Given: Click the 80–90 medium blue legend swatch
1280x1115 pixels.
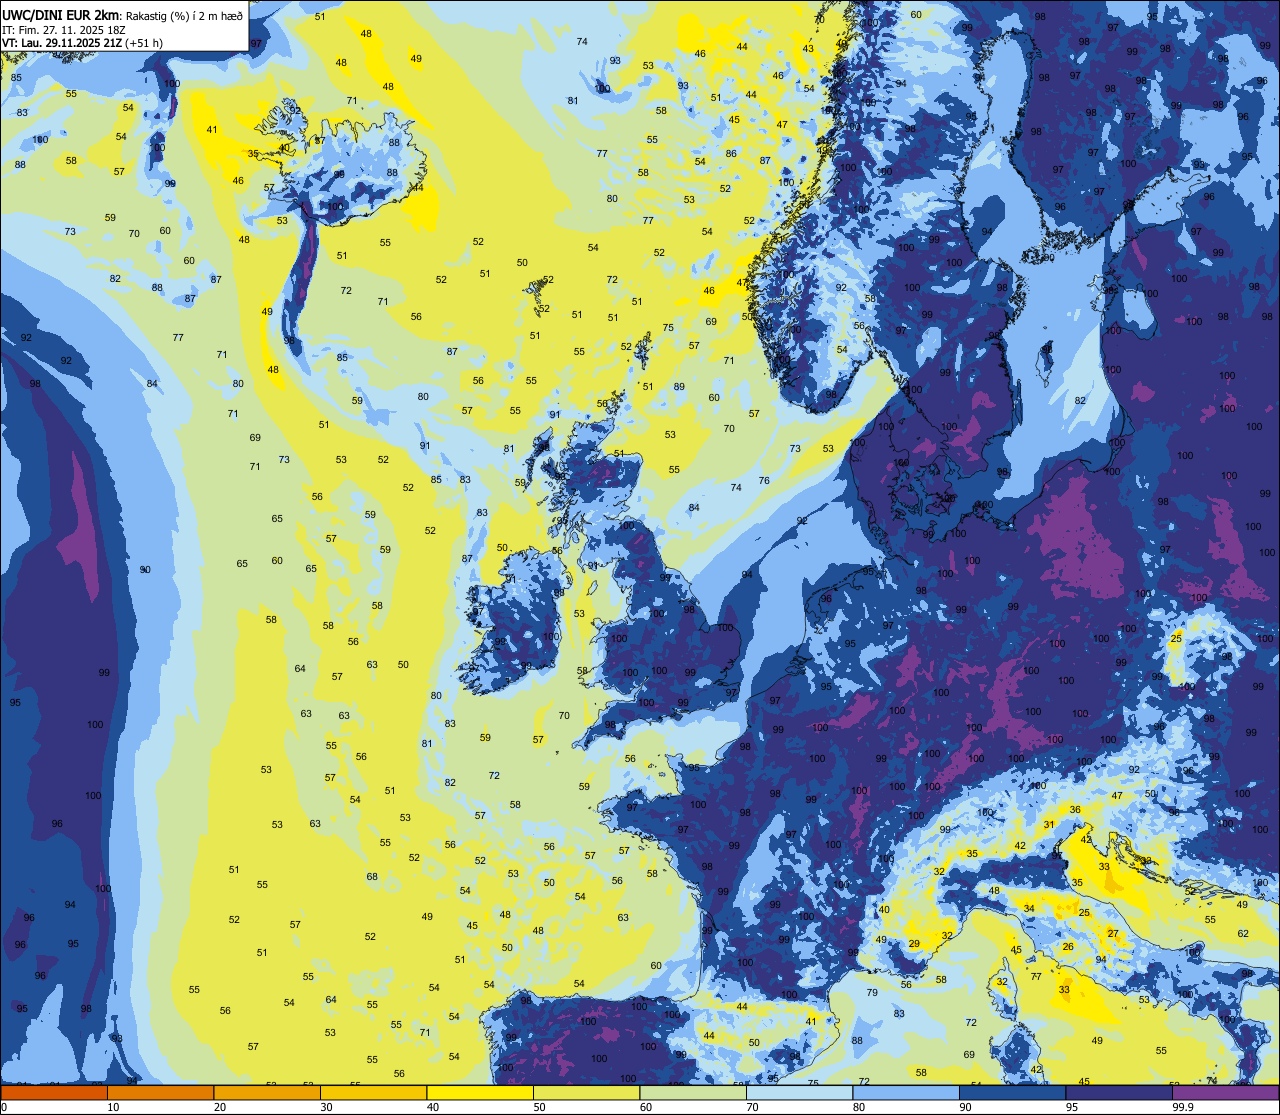Looking at the screenshot, I should tap(906, 1092).
